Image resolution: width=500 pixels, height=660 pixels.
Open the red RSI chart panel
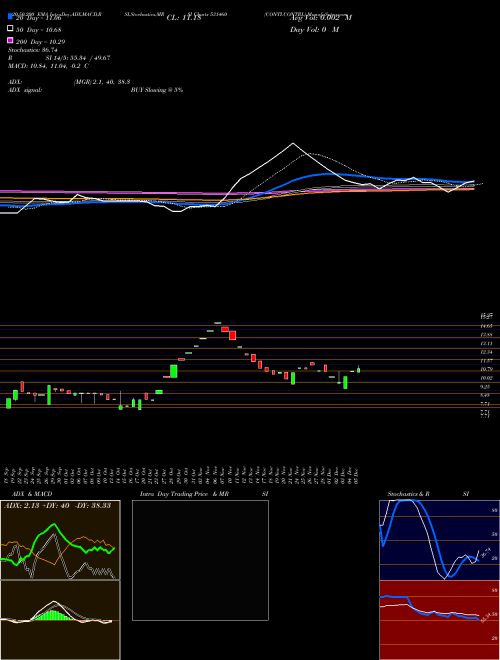coord(439,620)
